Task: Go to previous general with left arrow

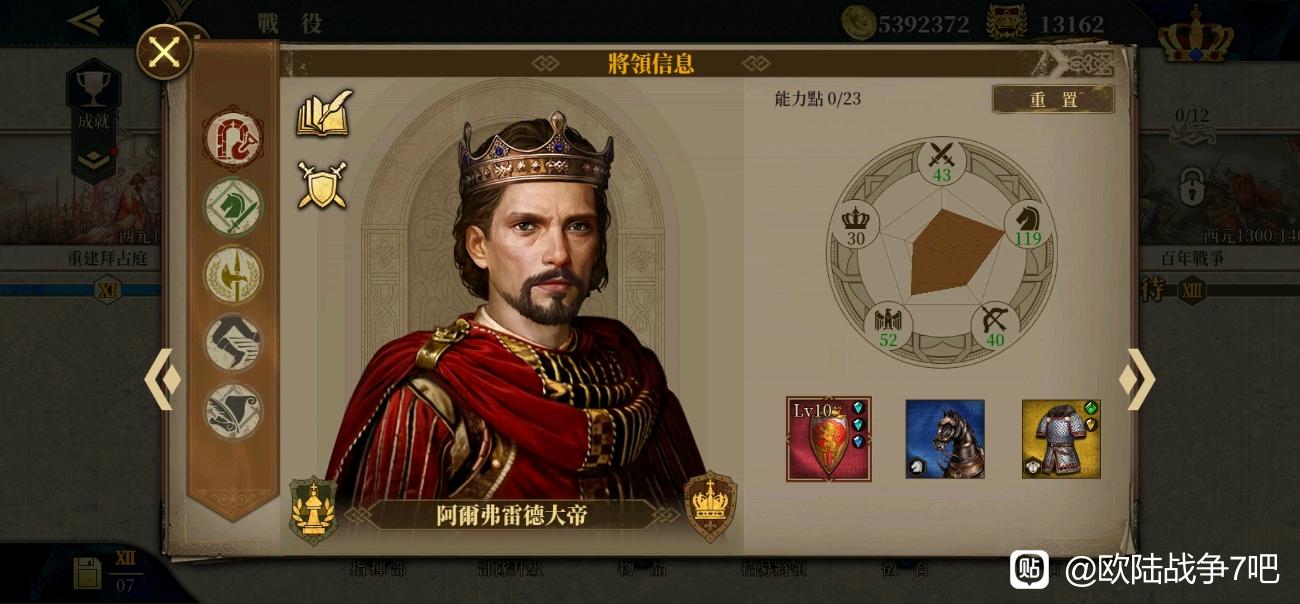Action: click(x=162, y=379)
